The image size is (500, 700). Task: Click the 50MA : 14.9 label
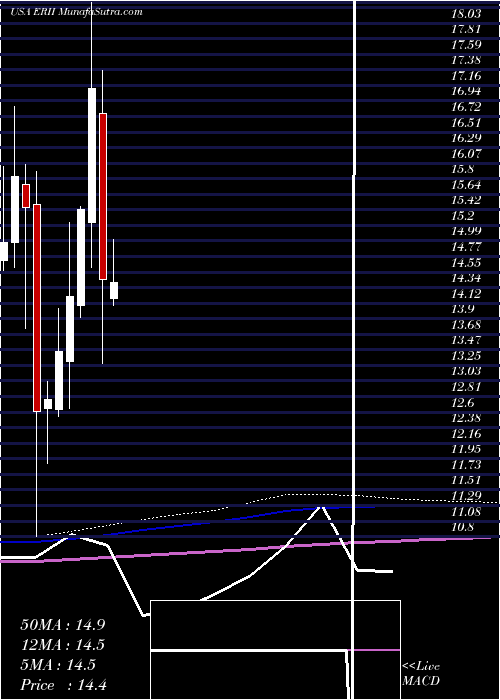point(63,625)
